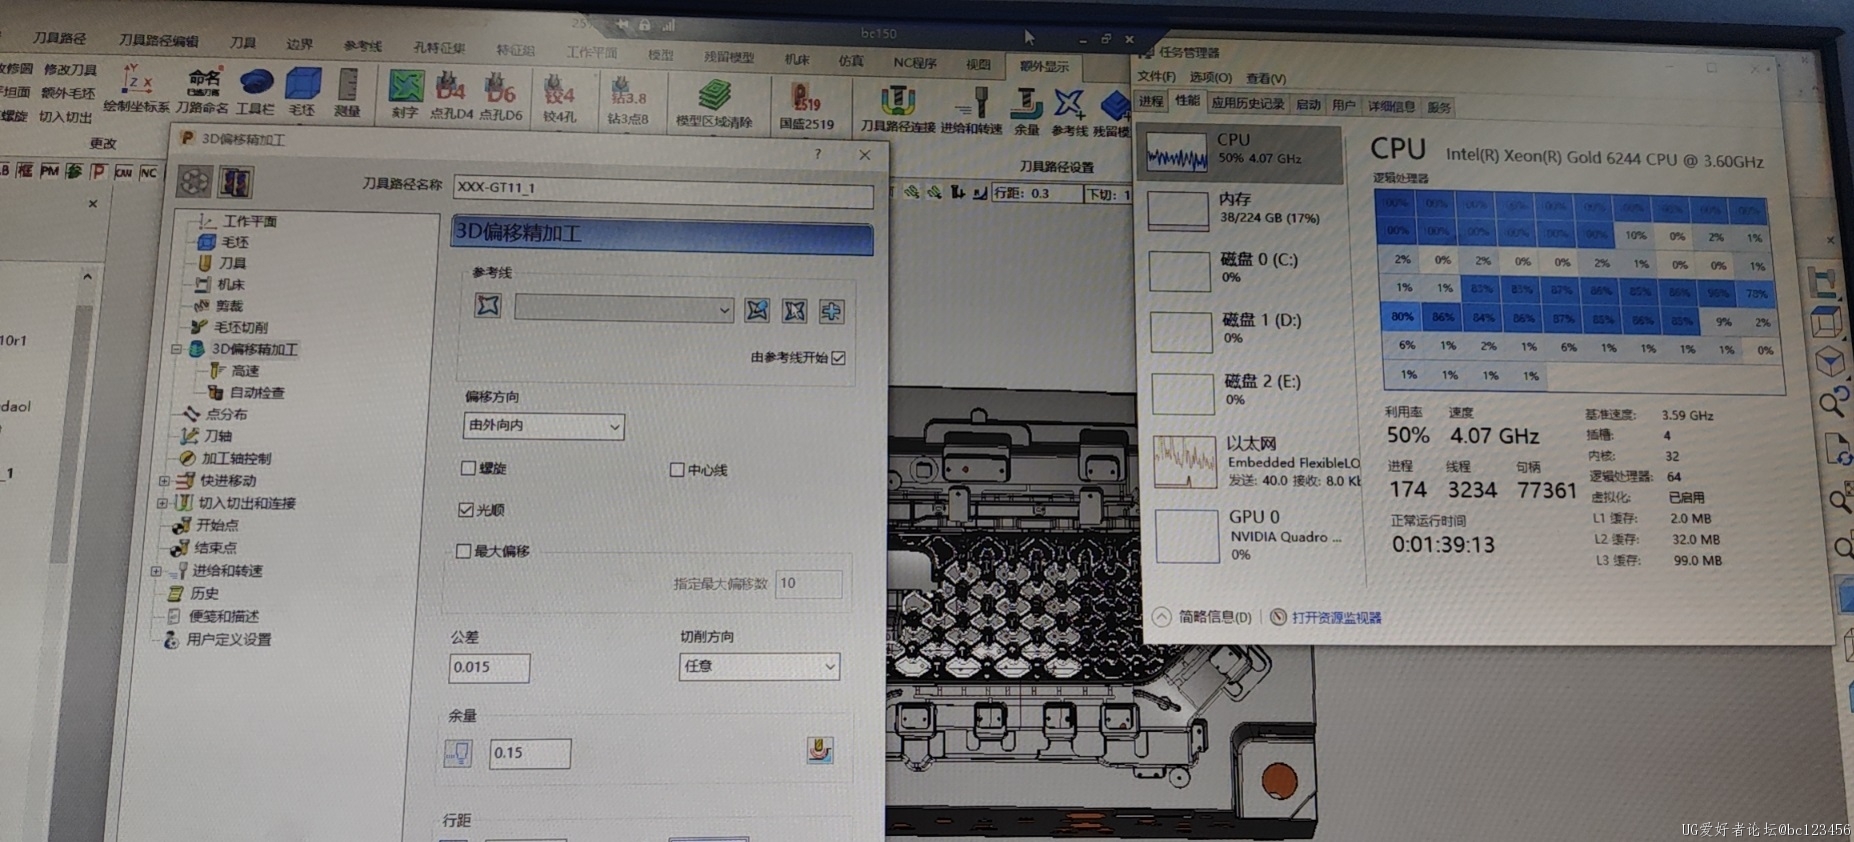Click 额外毛坯 in the ribbon
This screenshot has width=1854, height=842.
click(x=67, y=93)
